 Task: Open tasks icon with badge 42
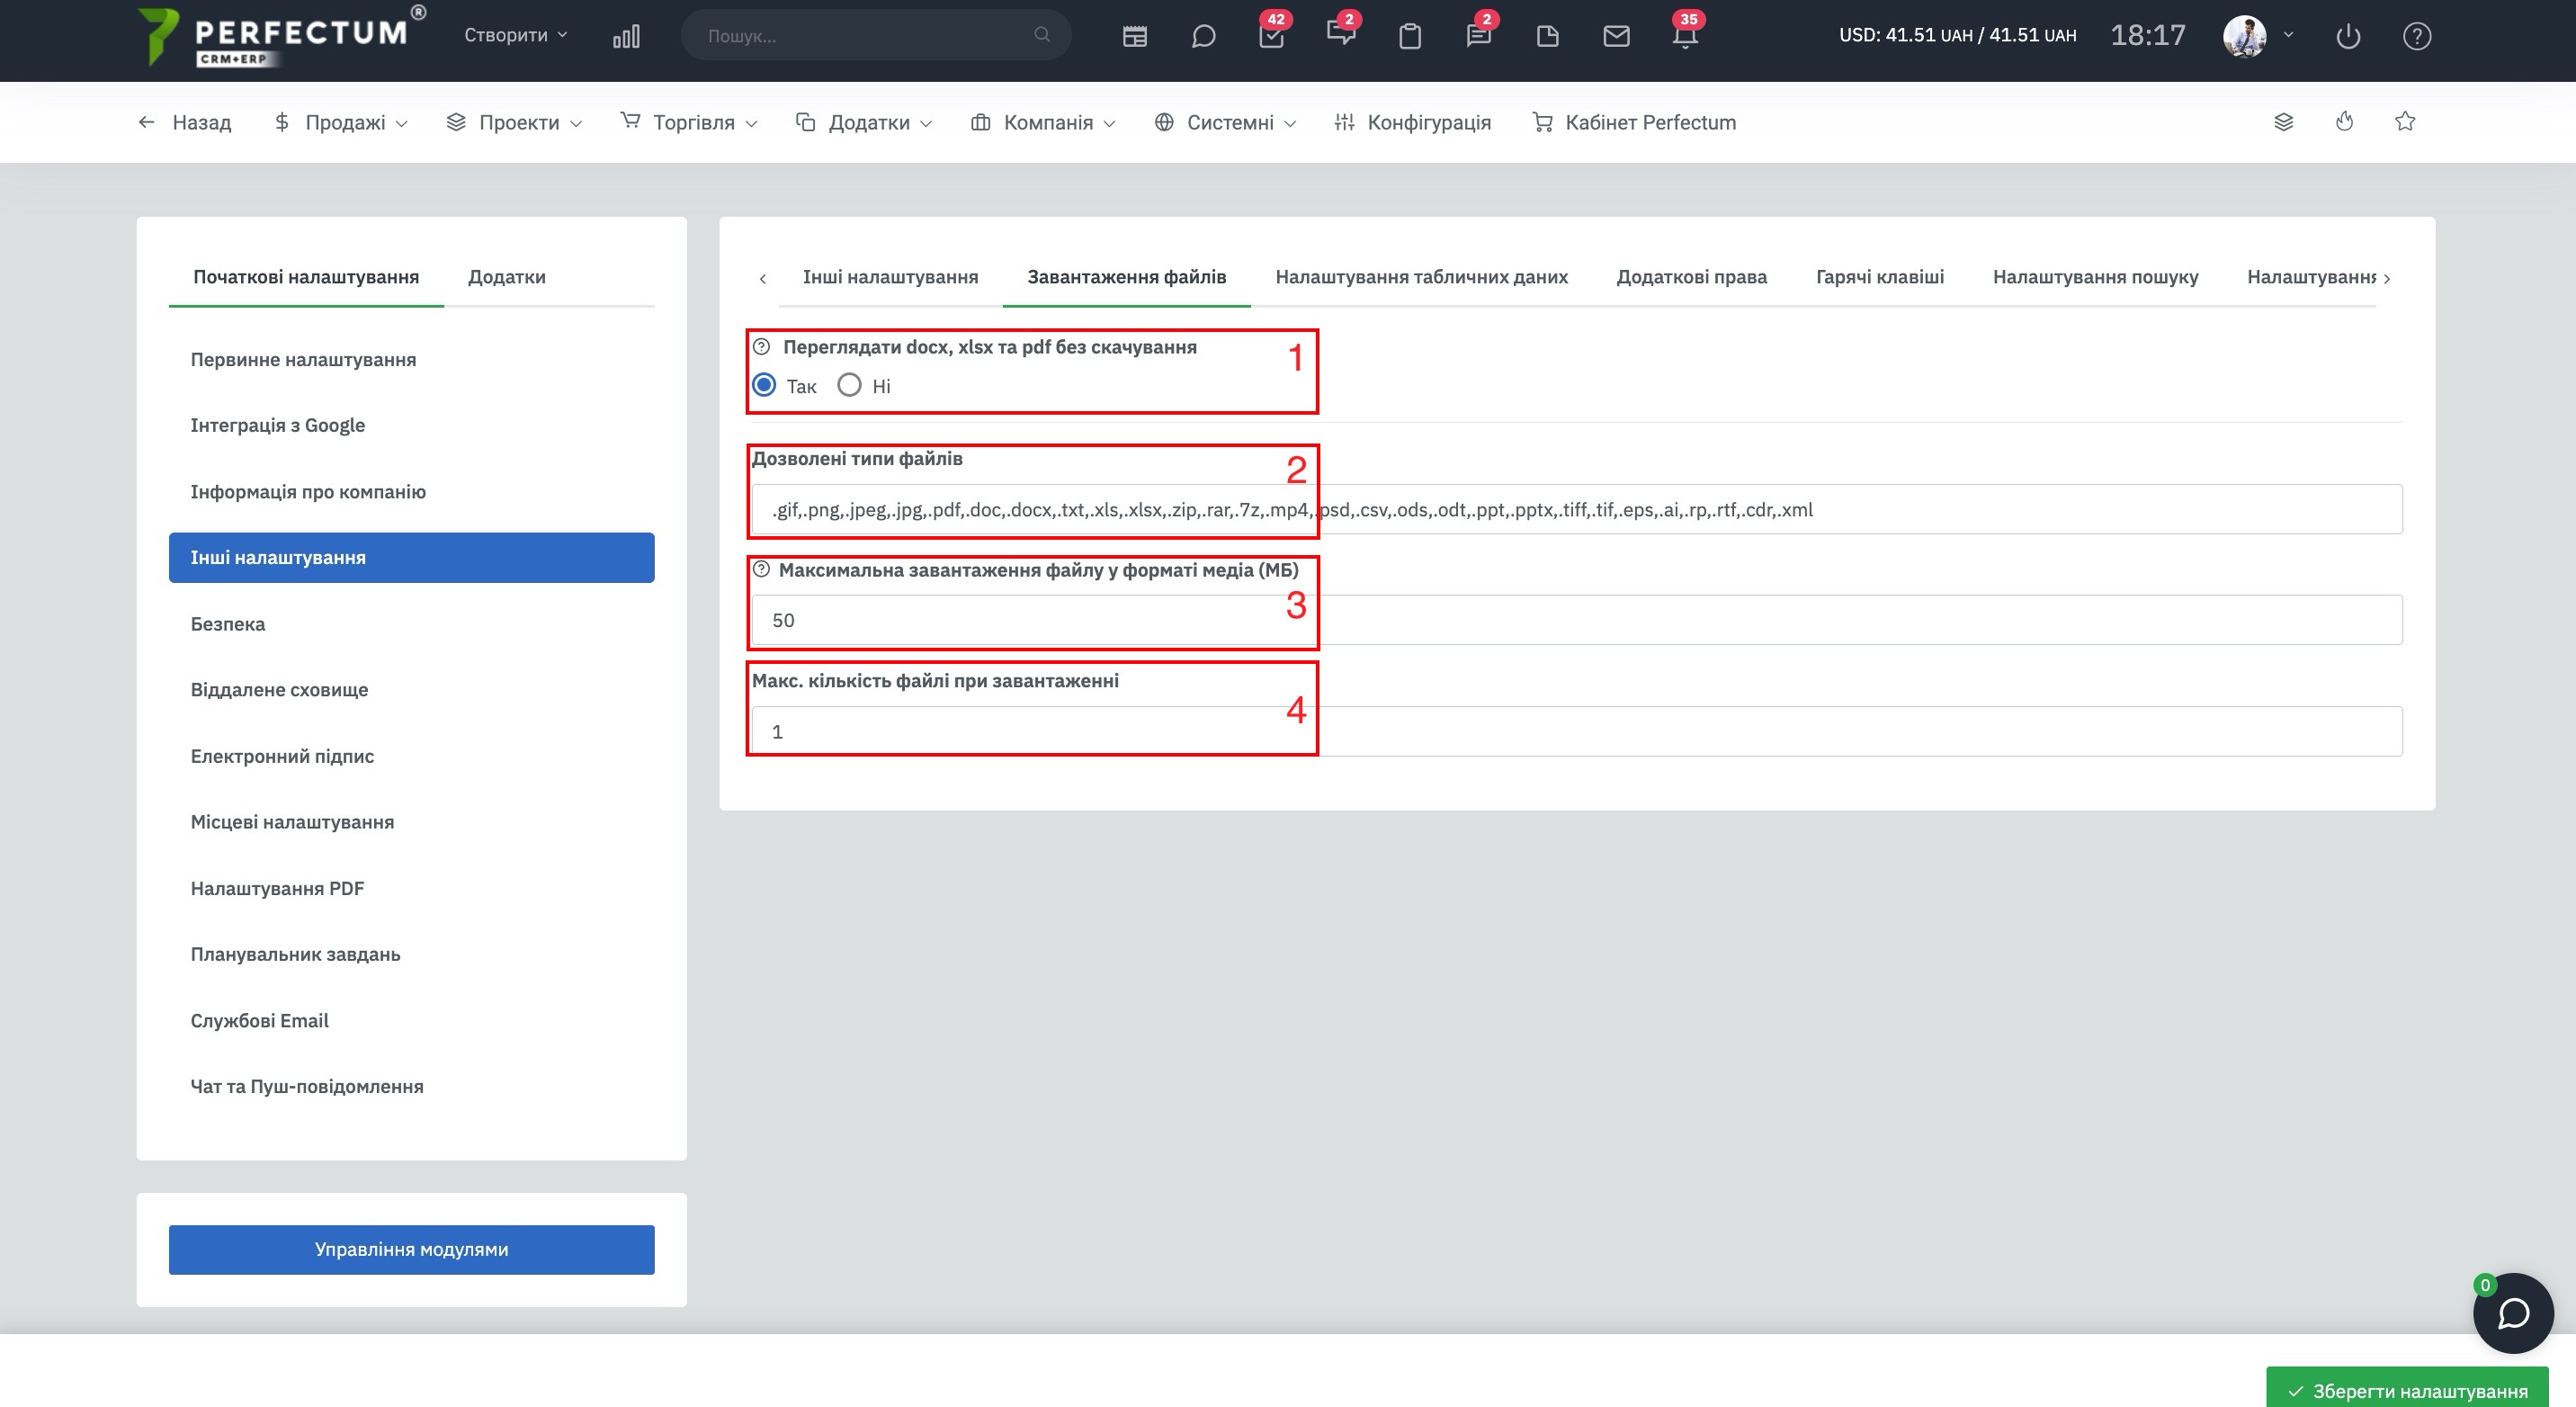(x=1272, y=37)
